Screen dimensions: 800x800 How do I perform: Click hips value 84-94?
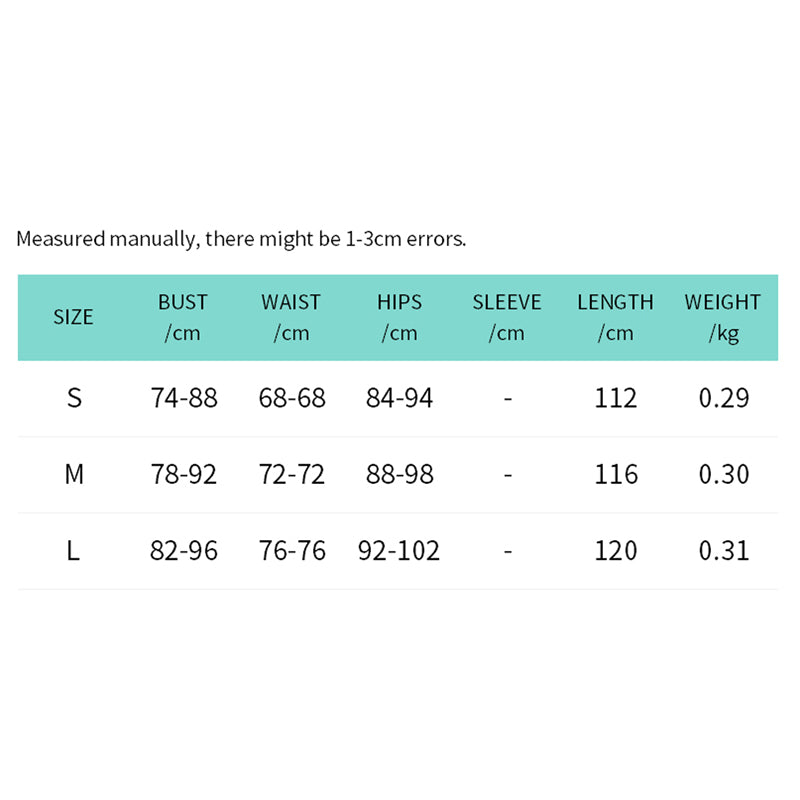[x=400, y=398]
